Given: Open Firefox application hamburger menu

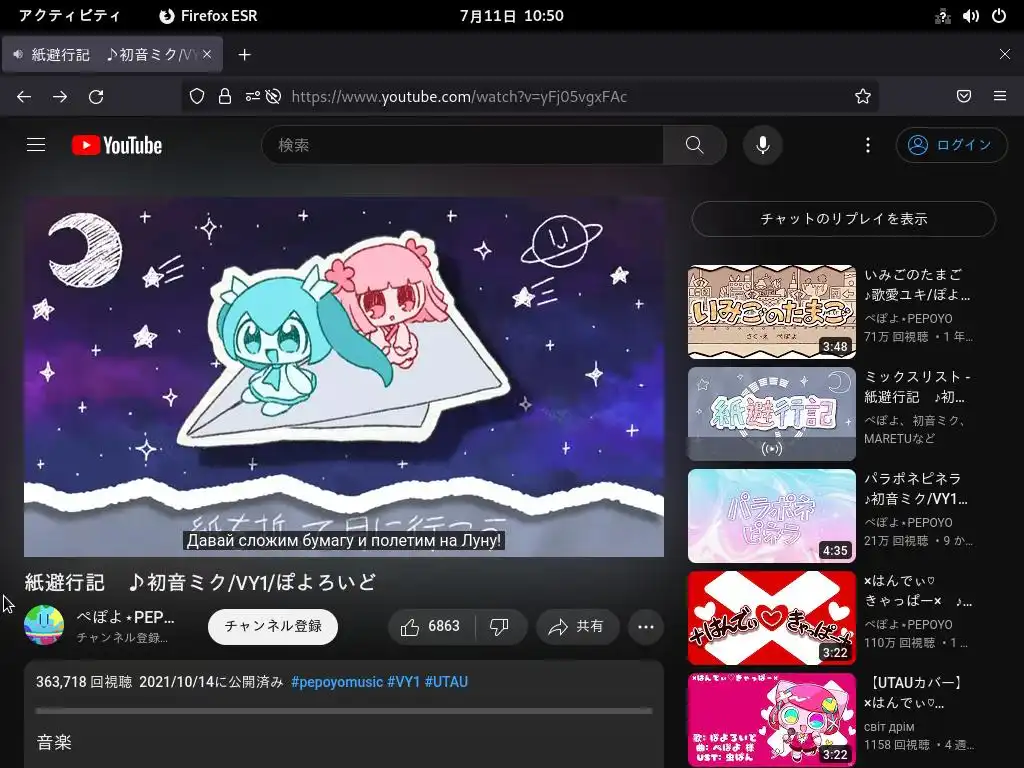Looking at the screenshot, I should click(1000, 97).
